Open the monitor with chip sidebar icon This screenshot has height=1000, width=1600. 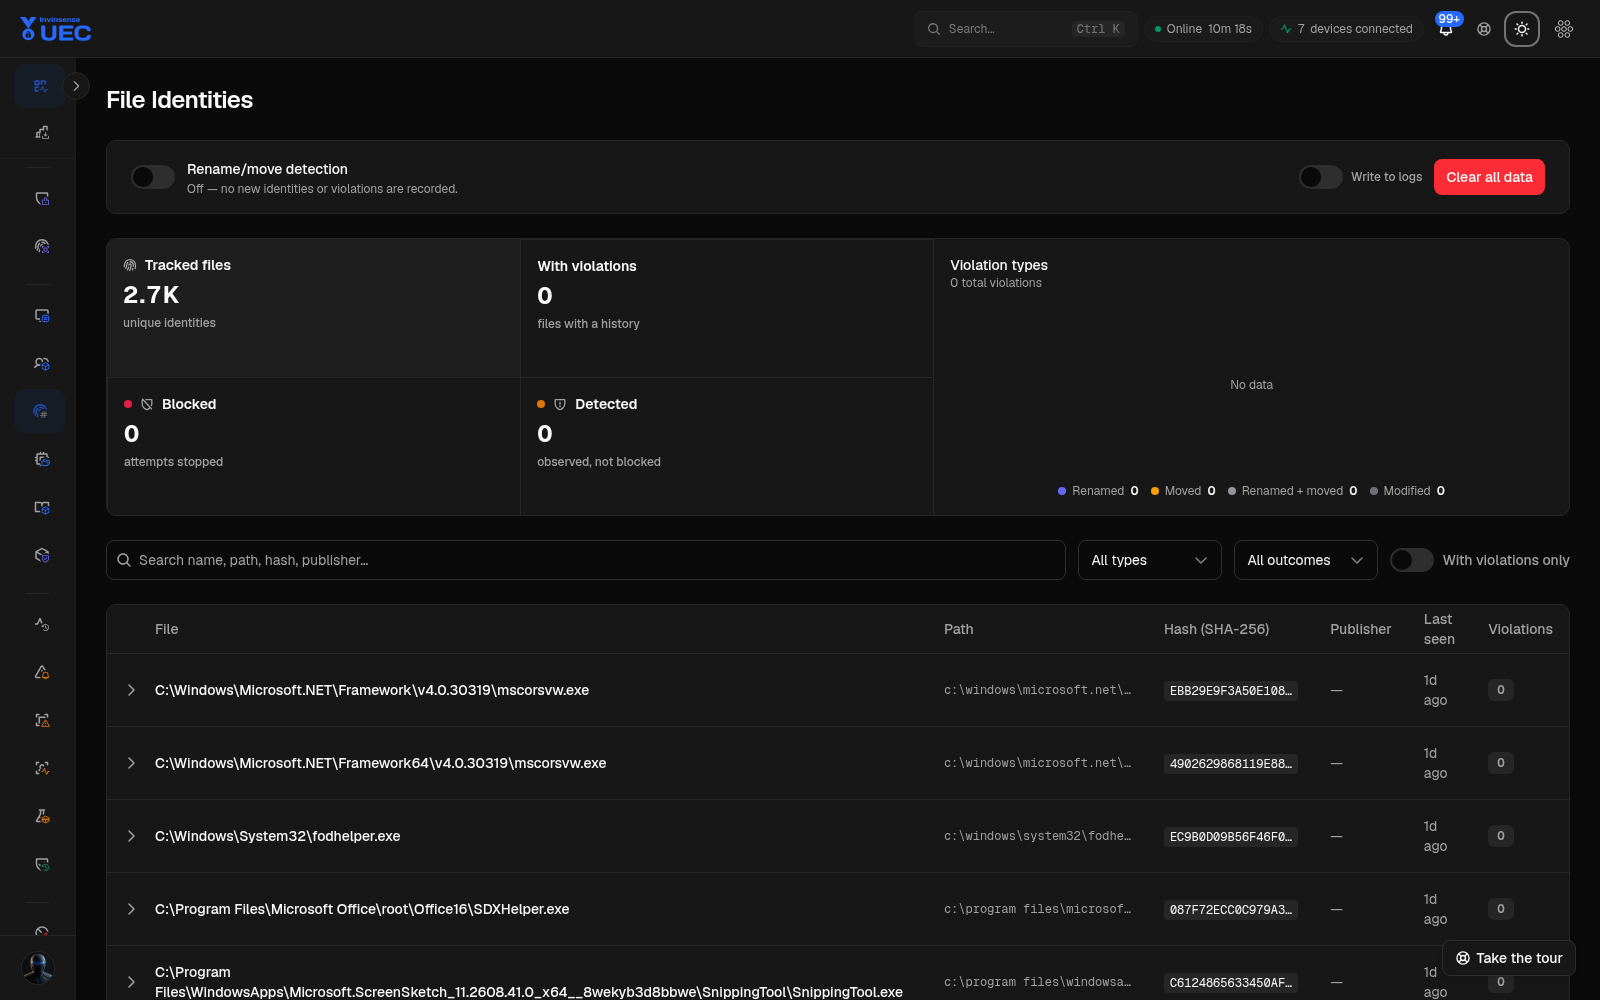coord(40,315)
